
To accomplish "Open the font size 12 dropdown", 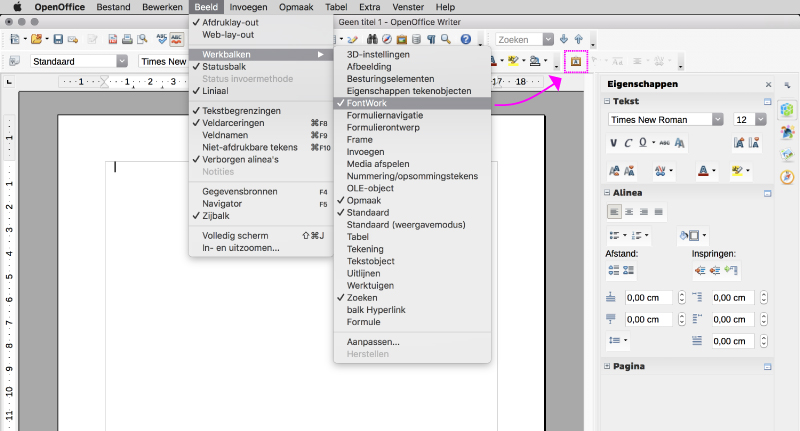I will click(761, 119).
